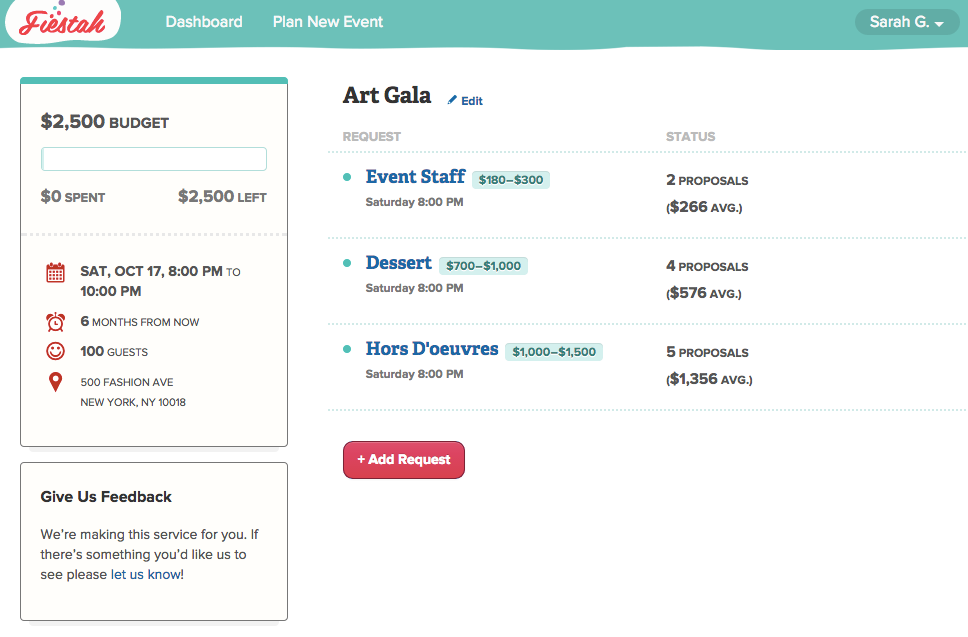Go to the Dashboard menu item

point(204,22)
